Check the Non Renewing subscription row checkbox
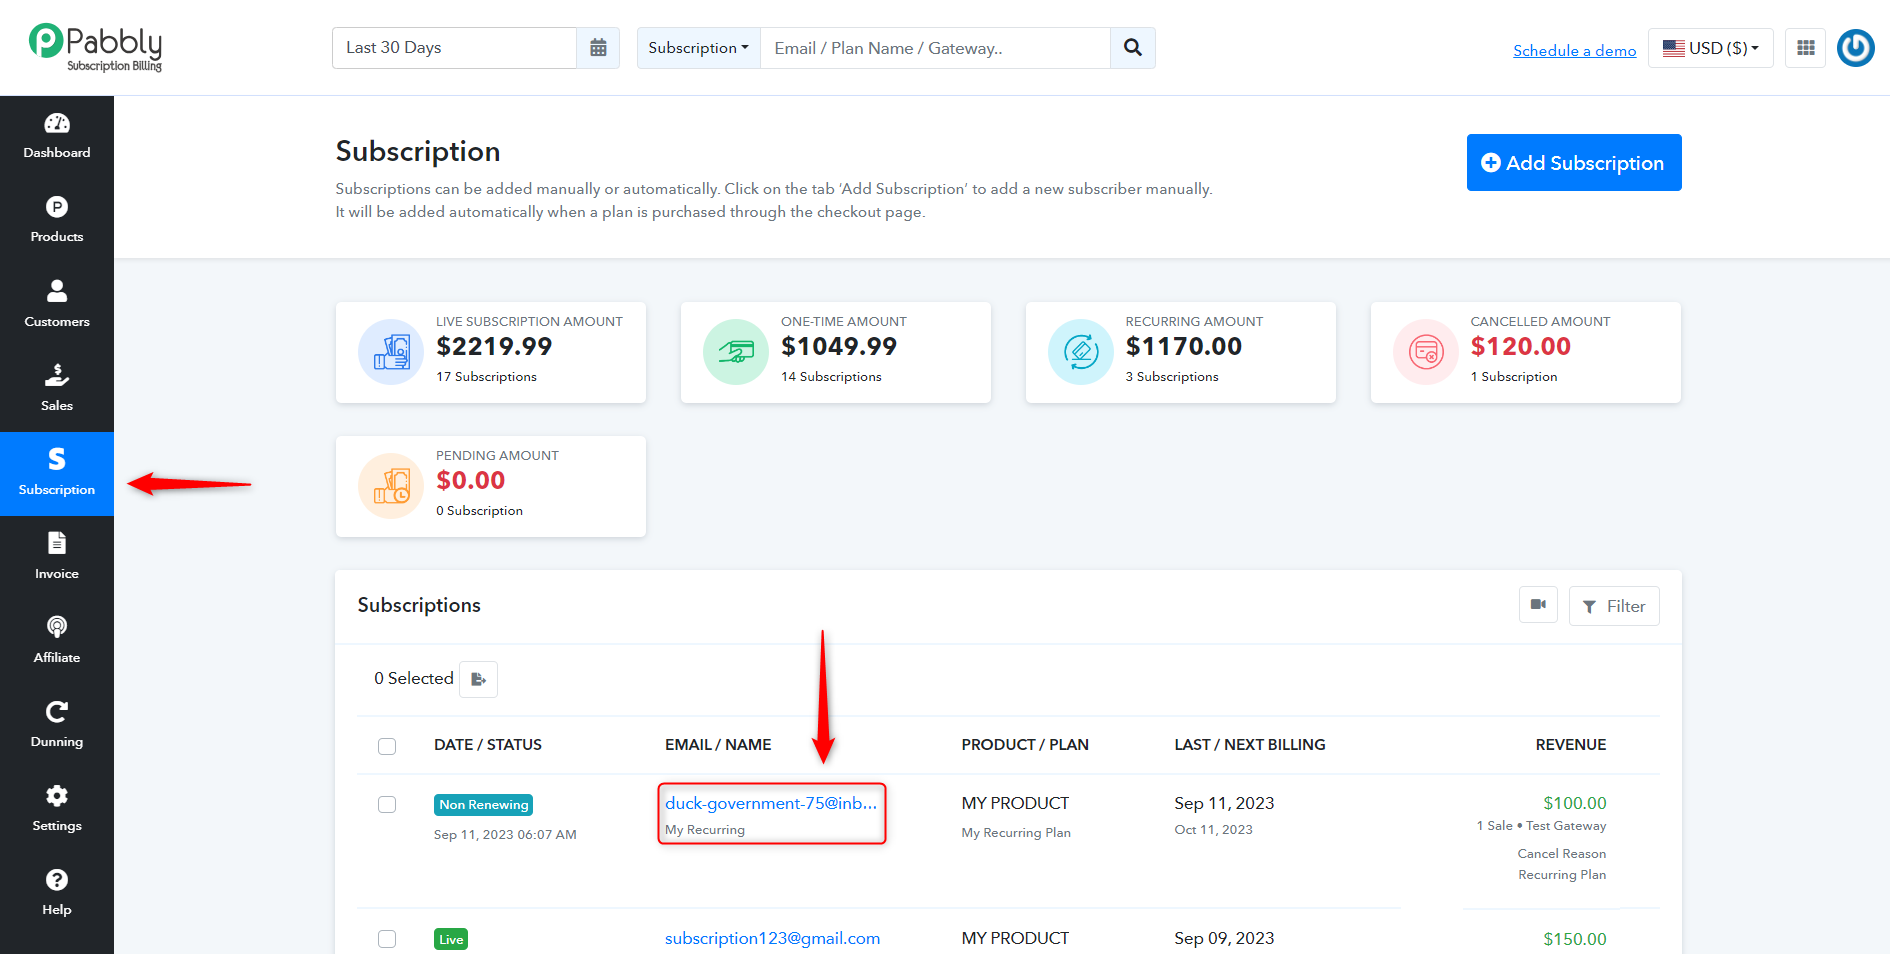Screen dimensions: 1890x954 click(387, 804)
